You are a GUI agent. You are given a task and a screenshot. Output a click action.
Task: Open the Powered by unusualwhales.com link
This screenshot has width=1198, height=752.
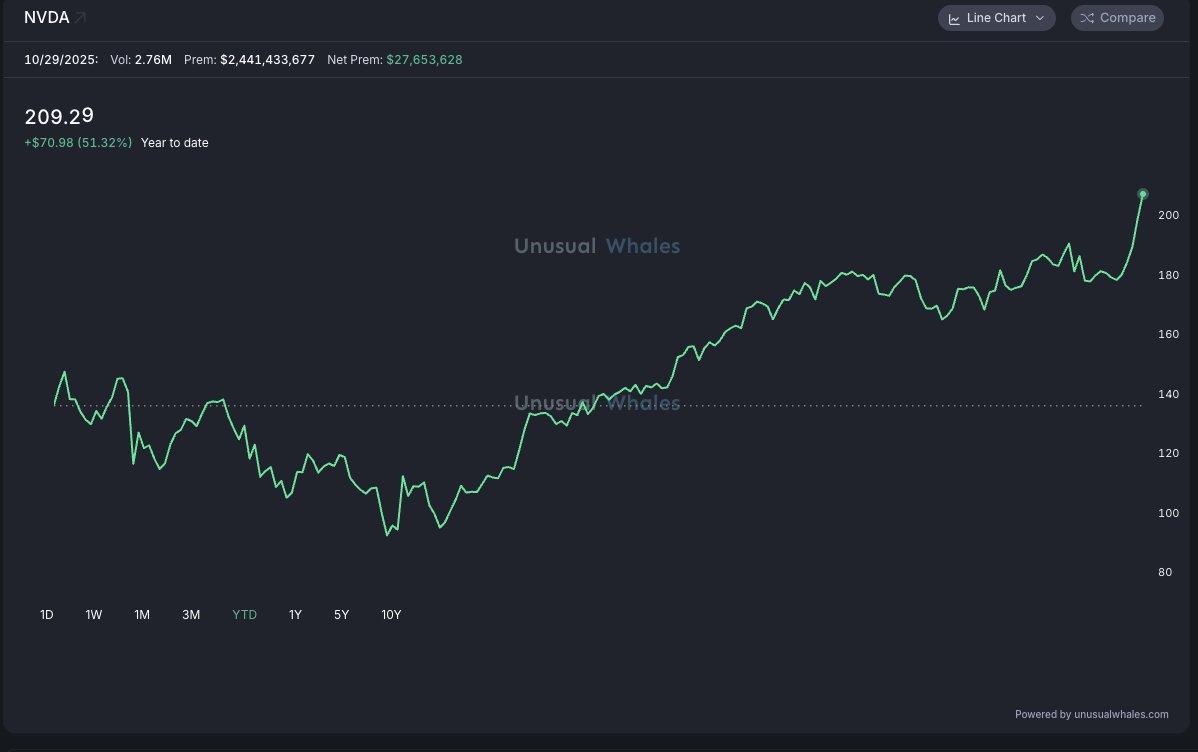pyautogui.click(x=1091, y=714)
